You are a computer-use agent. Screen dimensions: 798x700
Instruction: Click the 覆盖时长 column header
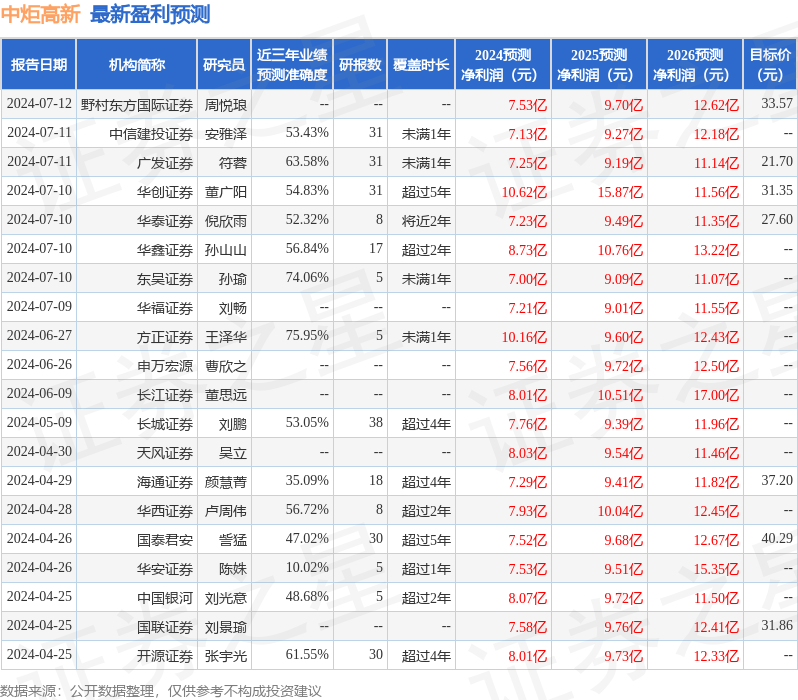click(x=421, y=65)
